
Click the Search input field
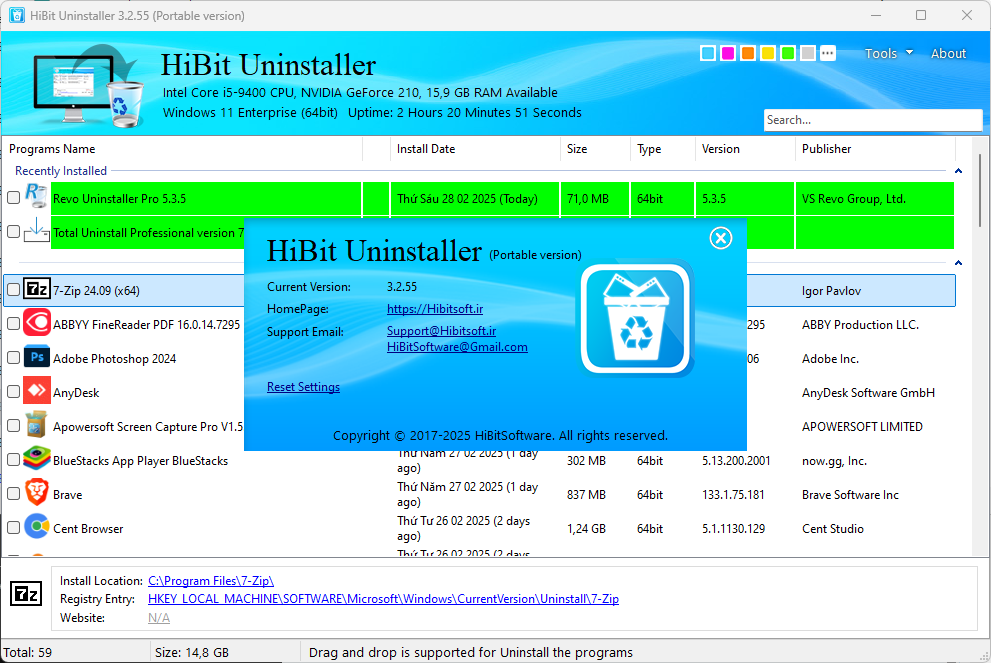click(x=873, y=120)
